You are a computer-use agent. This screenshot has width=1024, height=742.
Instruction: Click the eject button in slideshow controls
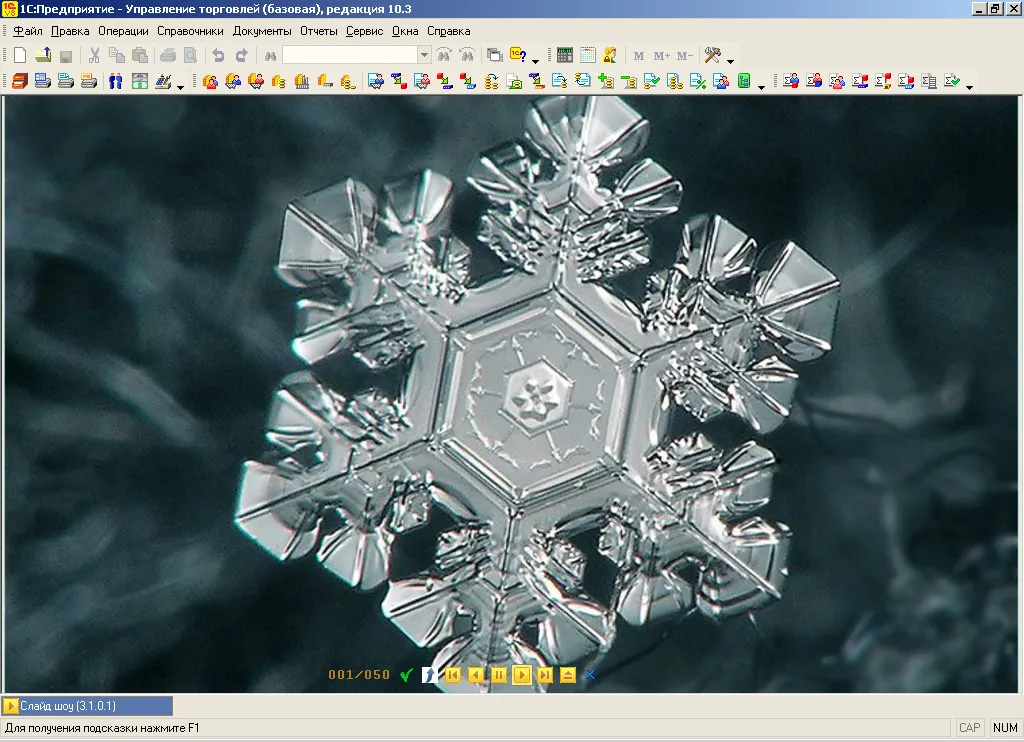coord(568,675)
